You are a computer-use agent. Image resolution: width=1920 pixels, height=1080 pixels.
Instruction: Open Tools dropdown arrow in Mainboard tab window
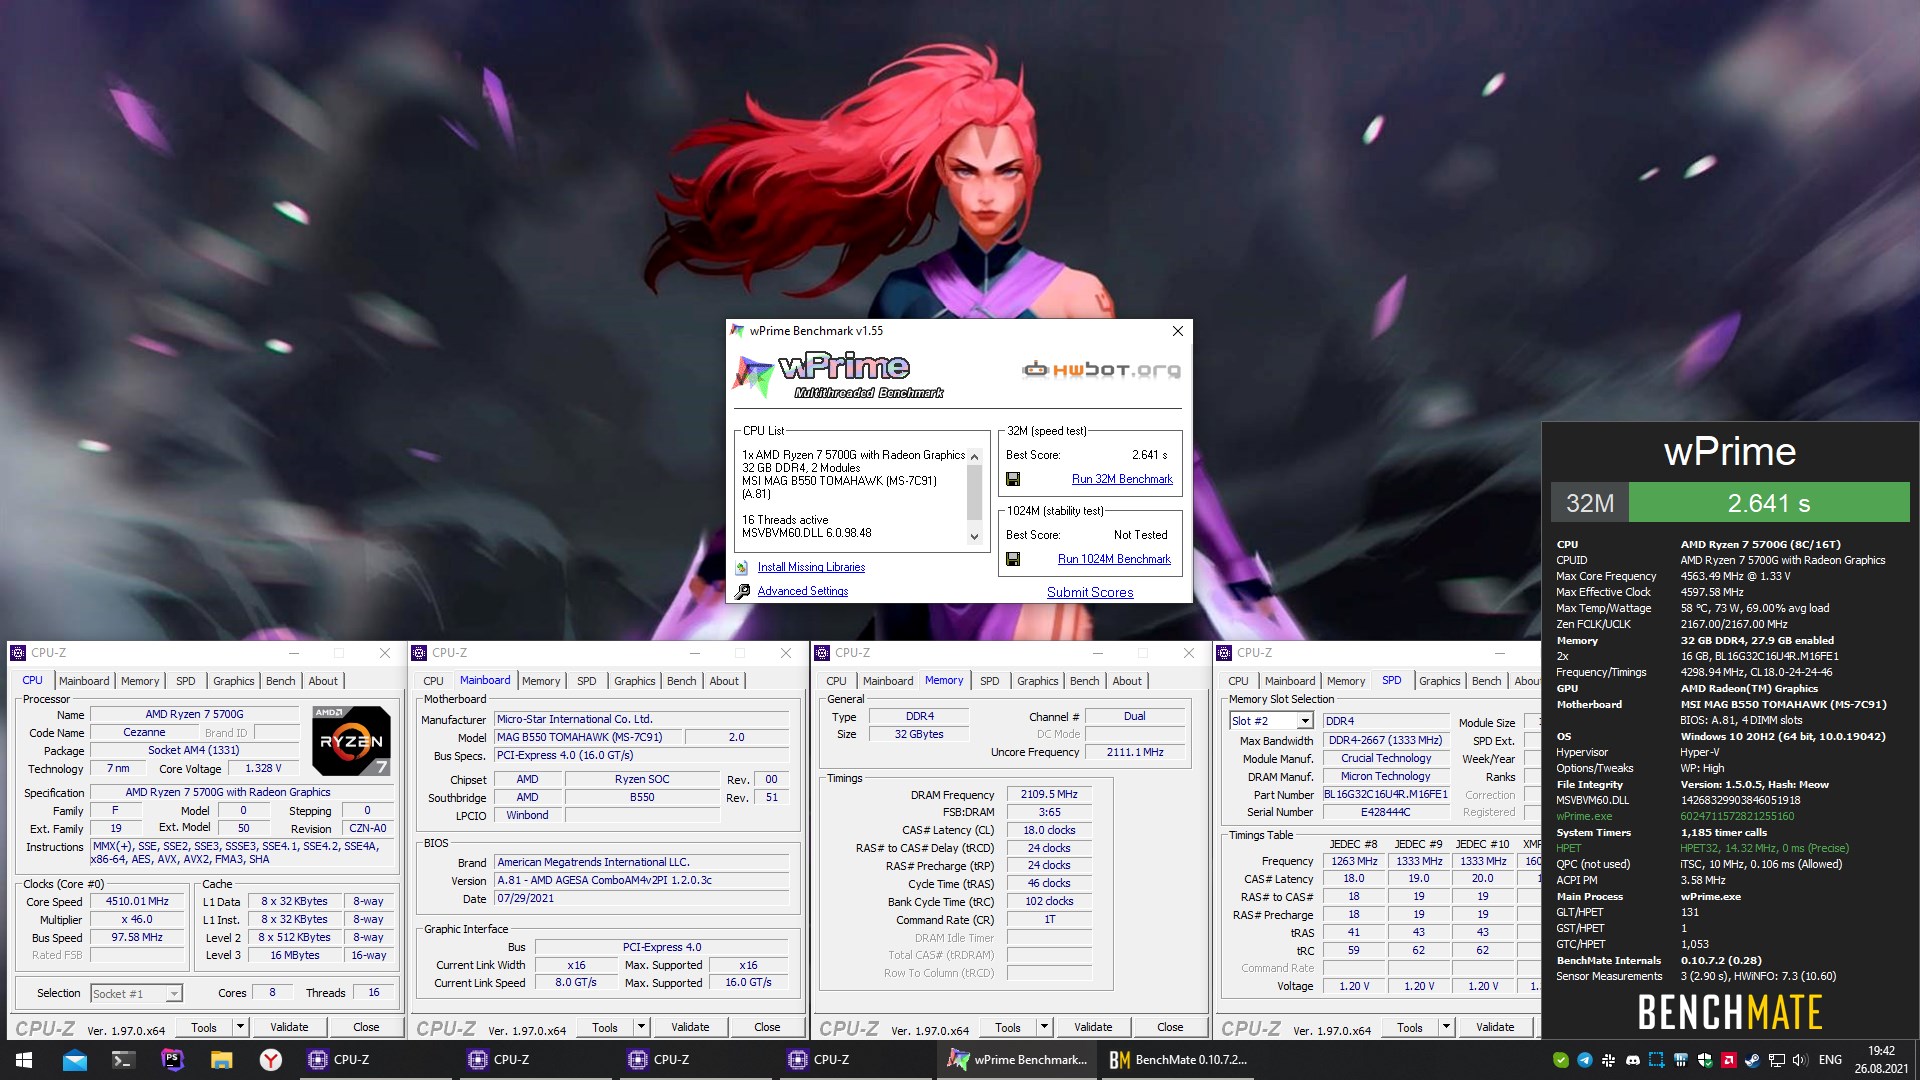pyautogui.click(x=641, y=1027)
